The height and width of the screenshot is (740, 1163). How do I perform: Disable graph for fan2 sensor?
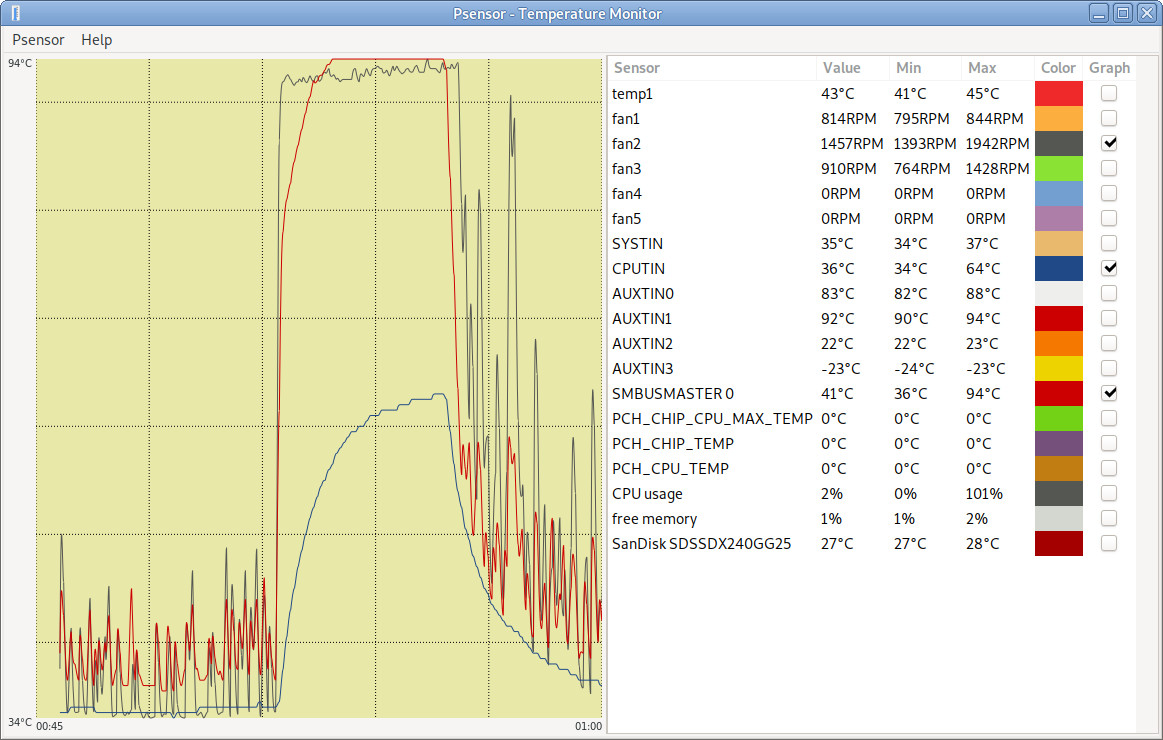pyautogui.click(x=1109, y=143)
